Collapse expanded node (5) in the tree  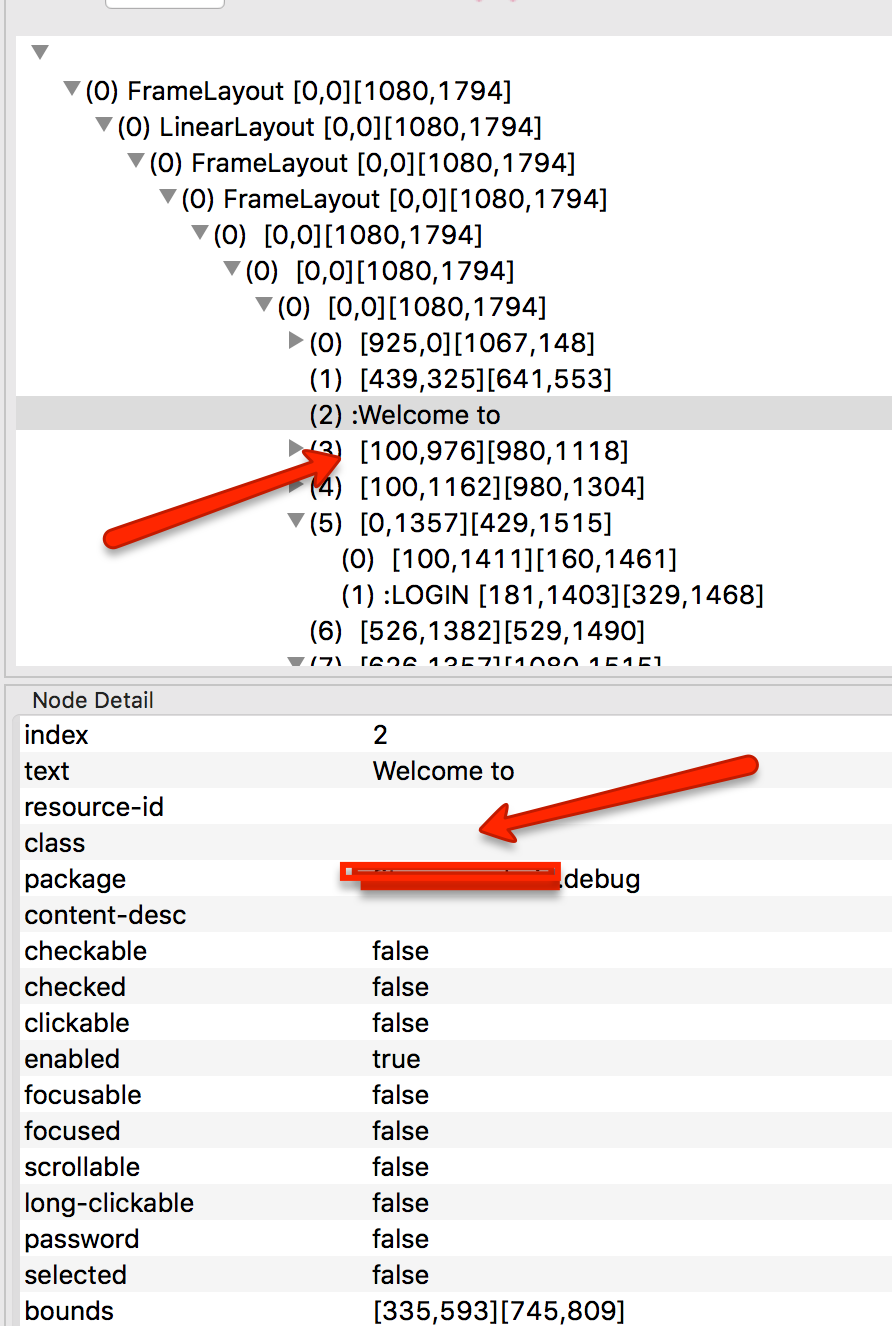click(x=295, y=521)
